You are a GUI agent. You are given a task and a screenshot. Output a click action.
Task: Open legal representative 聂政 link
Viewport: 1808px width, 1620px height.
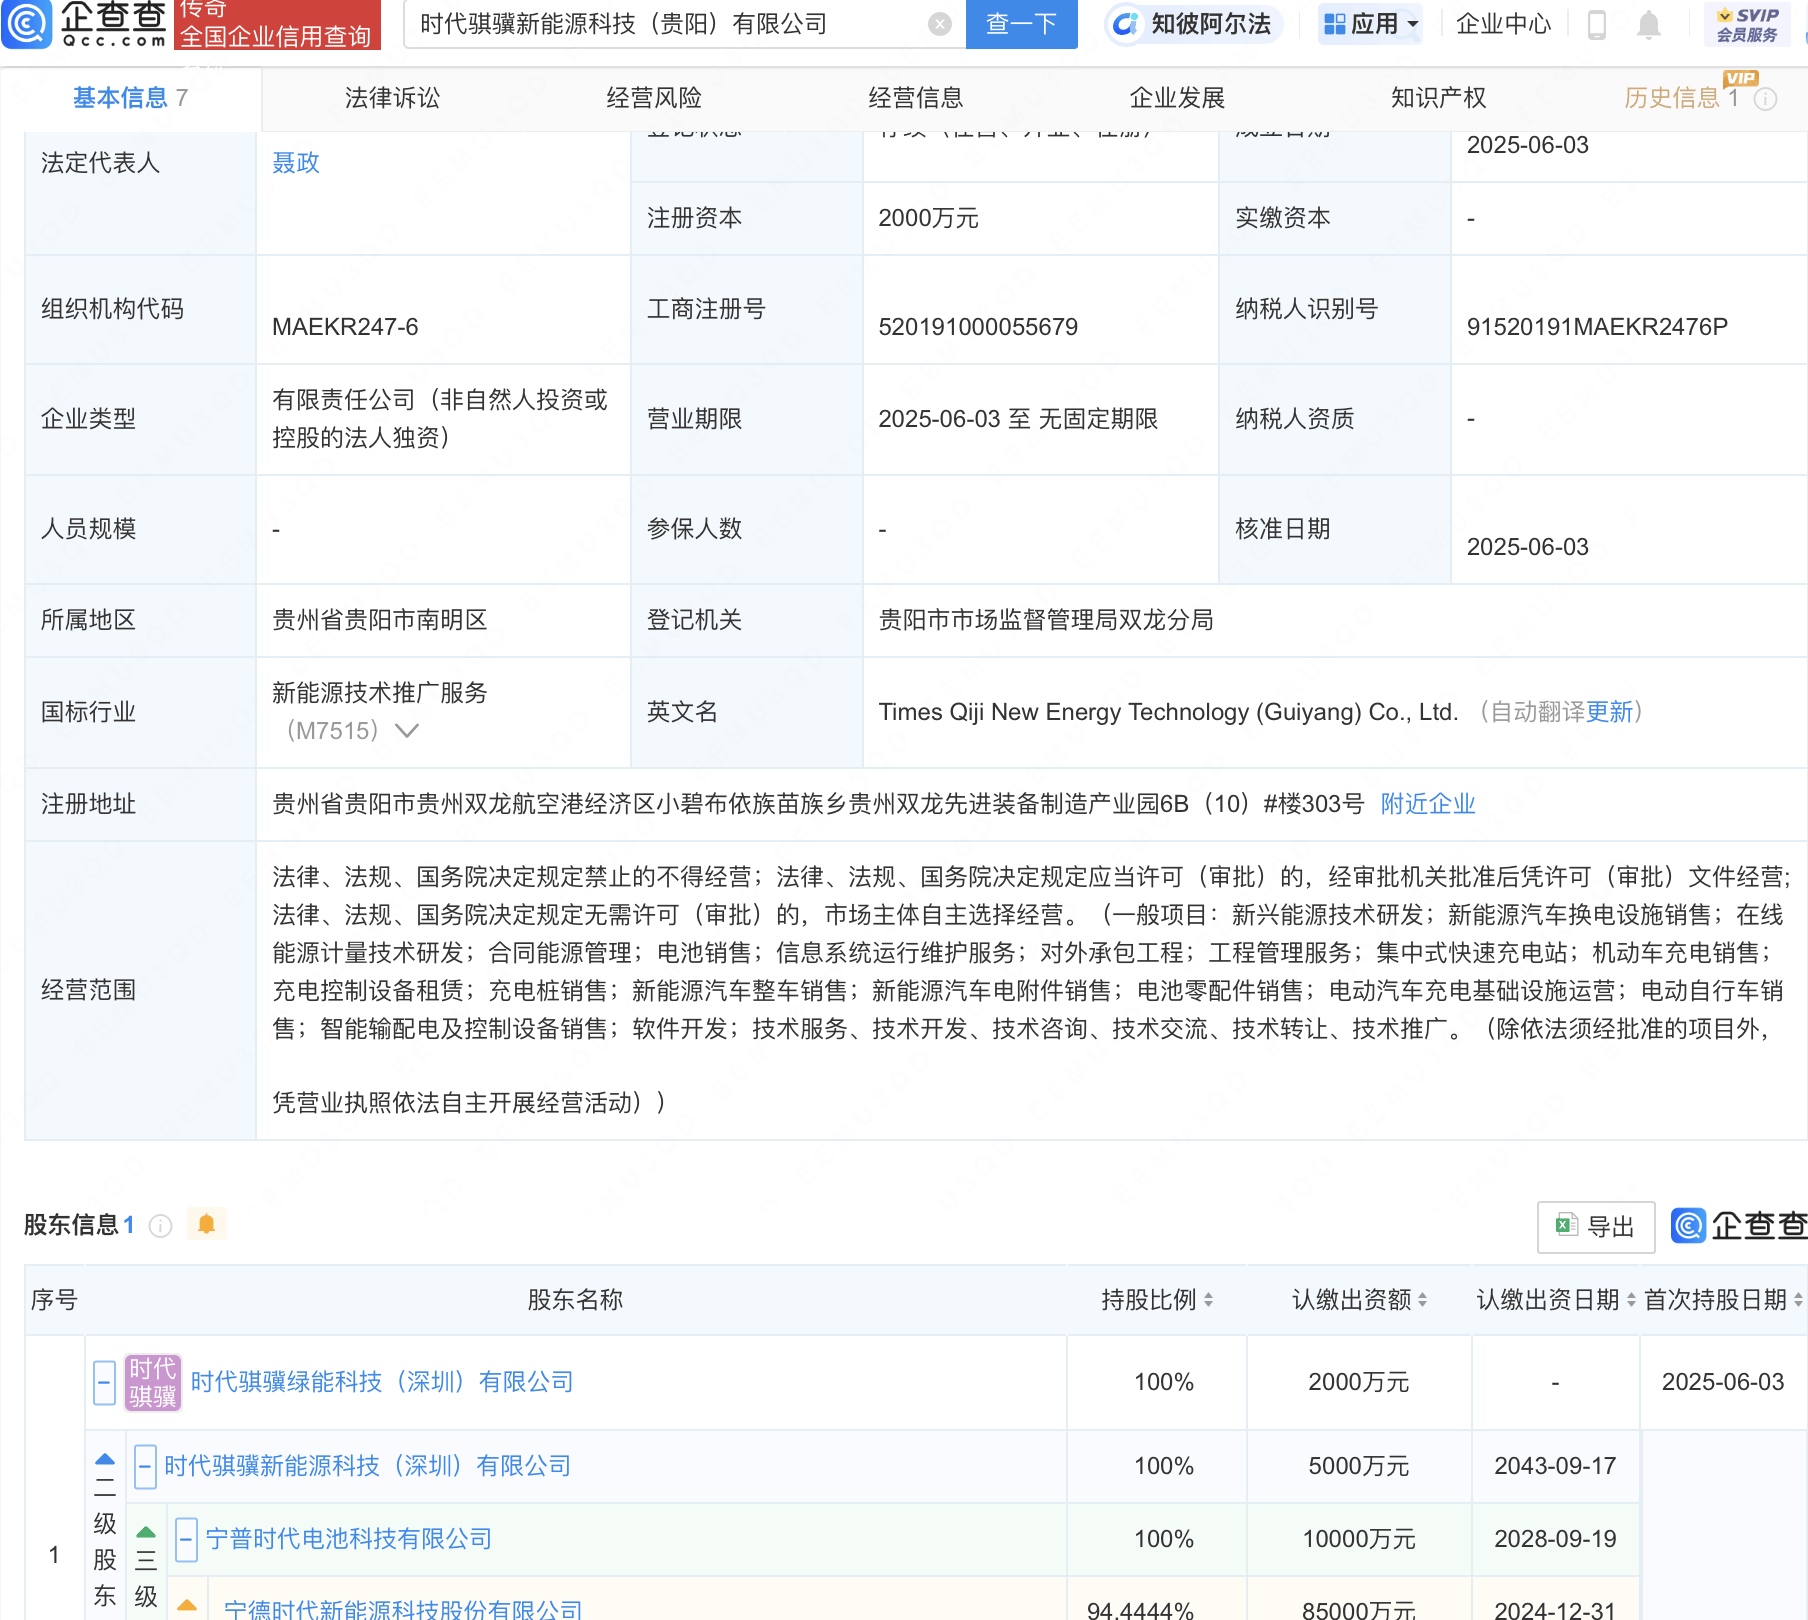296,163
